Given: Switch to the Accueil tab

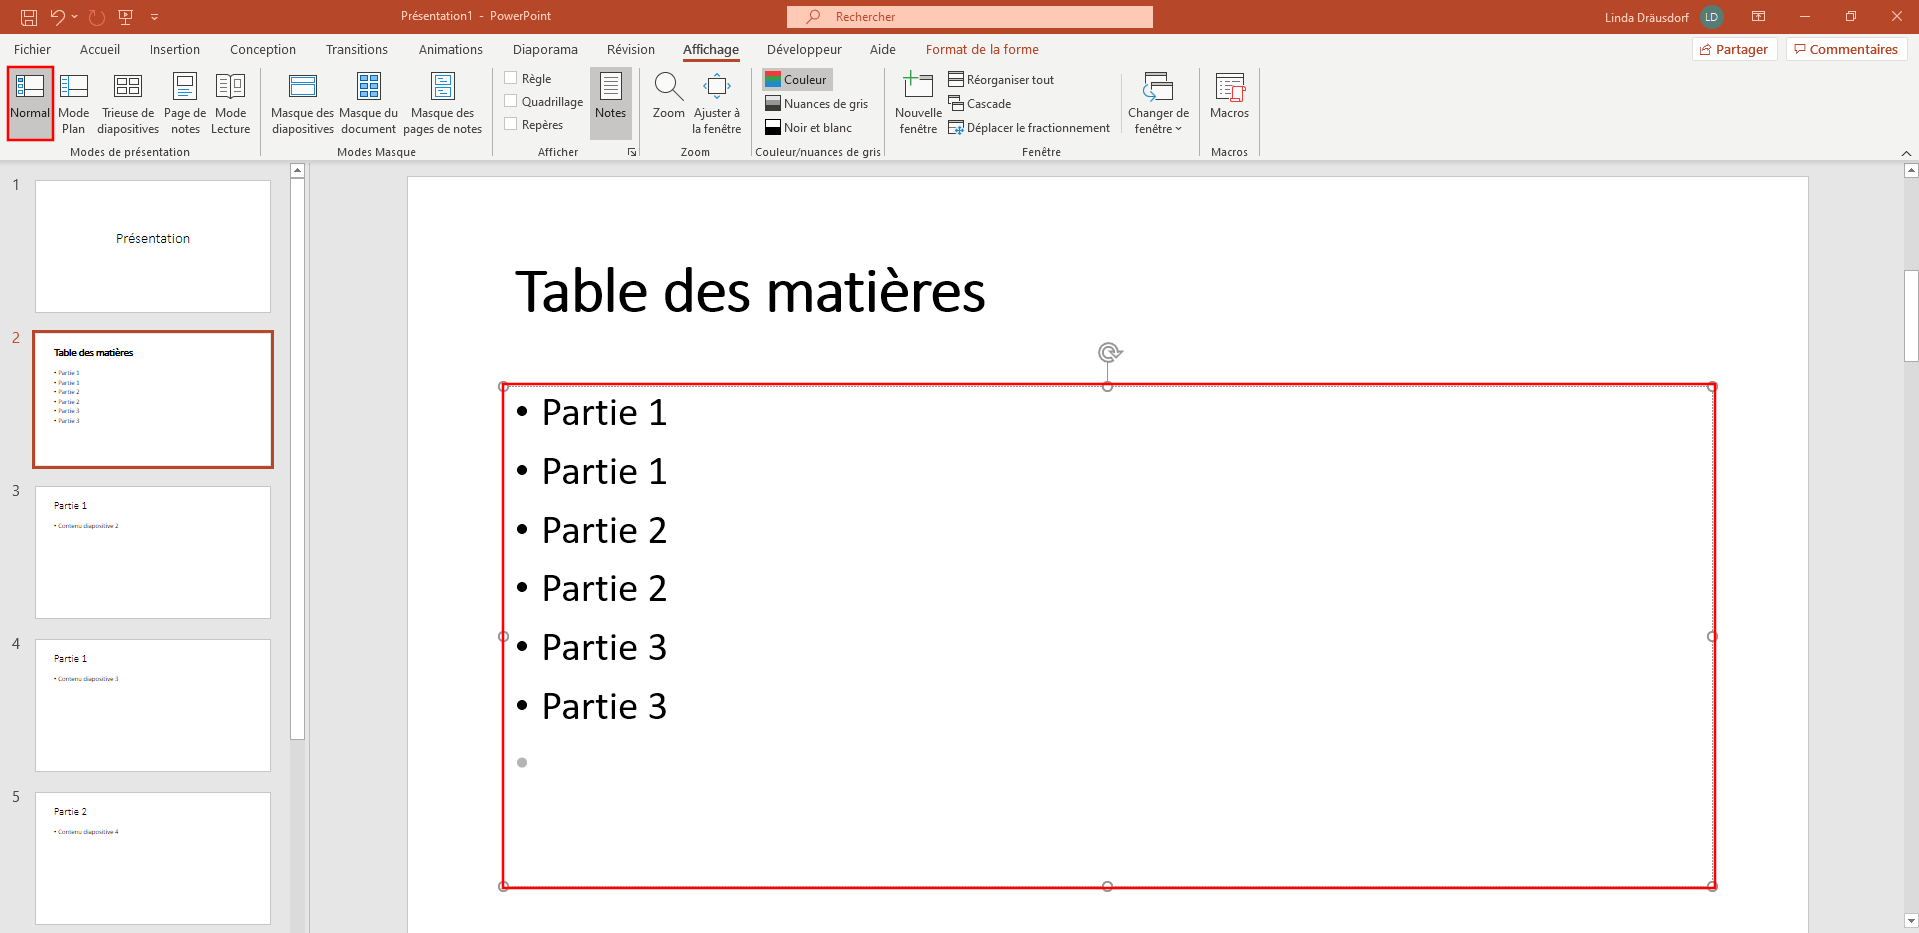Looking at the screenshot, I should pos(100,49).
